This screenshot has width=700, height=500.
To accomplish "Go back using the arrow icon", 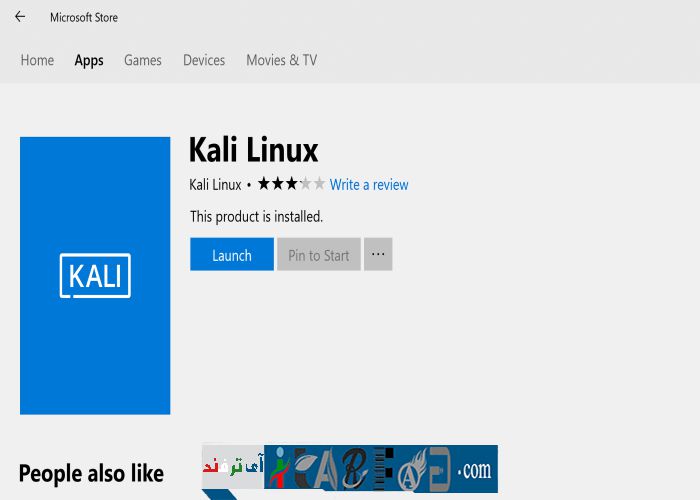I will tap(20, 17).
